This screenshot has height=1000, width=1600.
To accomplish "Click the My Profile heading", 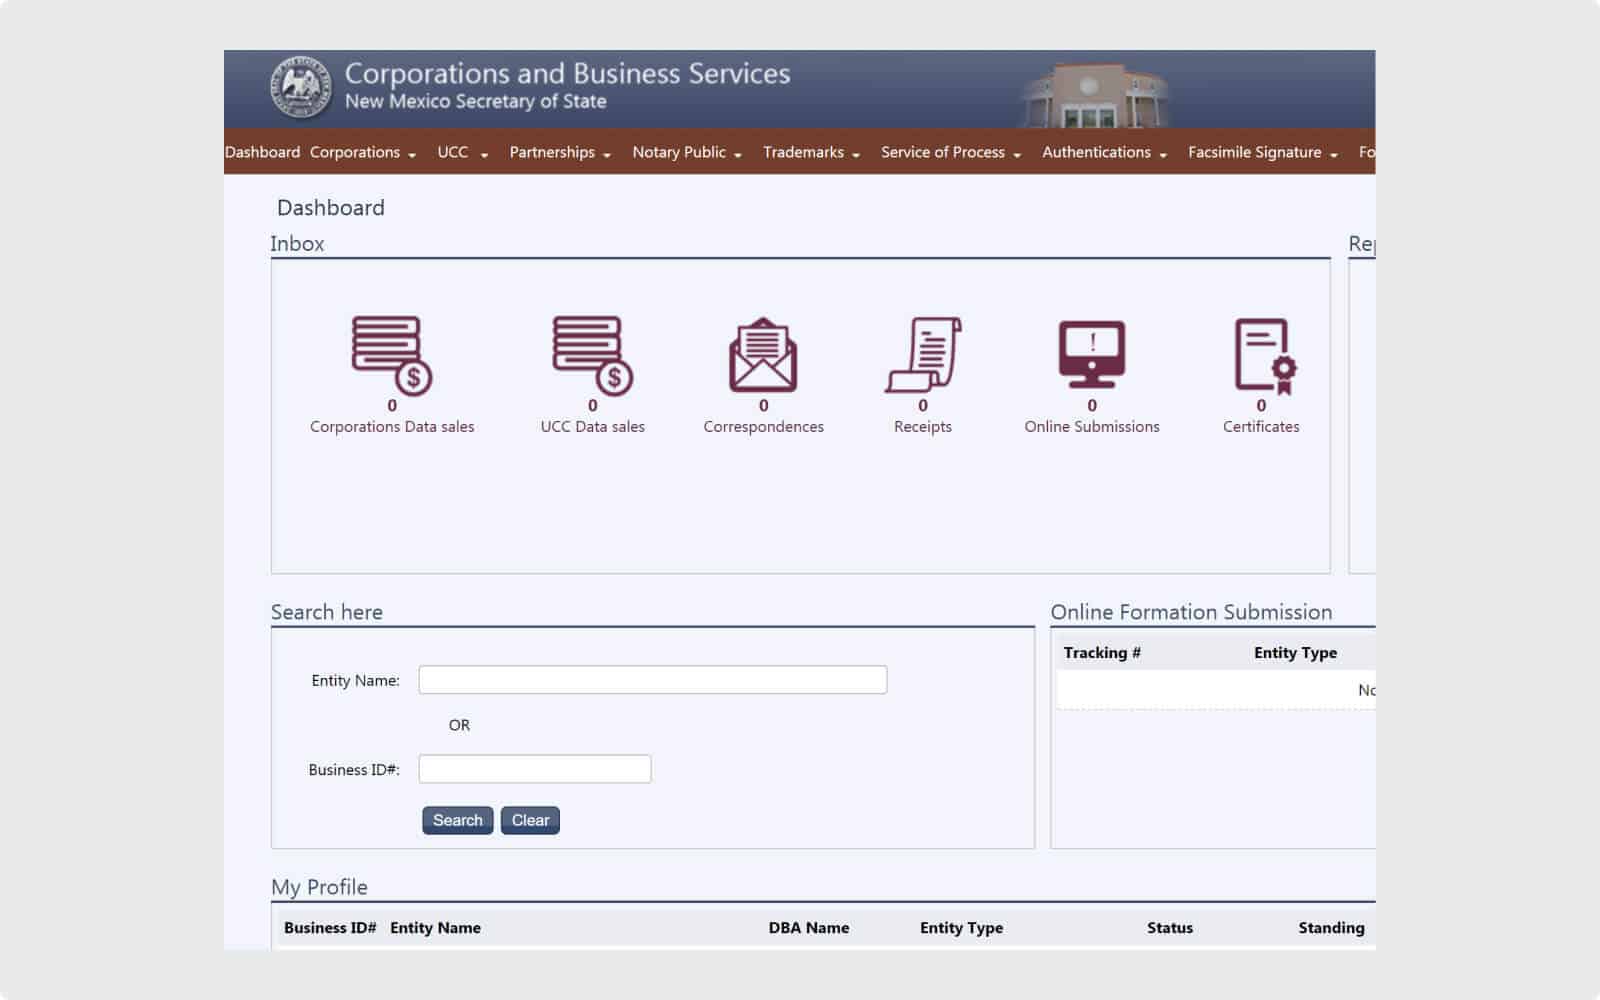I will (x=319, y=887).
